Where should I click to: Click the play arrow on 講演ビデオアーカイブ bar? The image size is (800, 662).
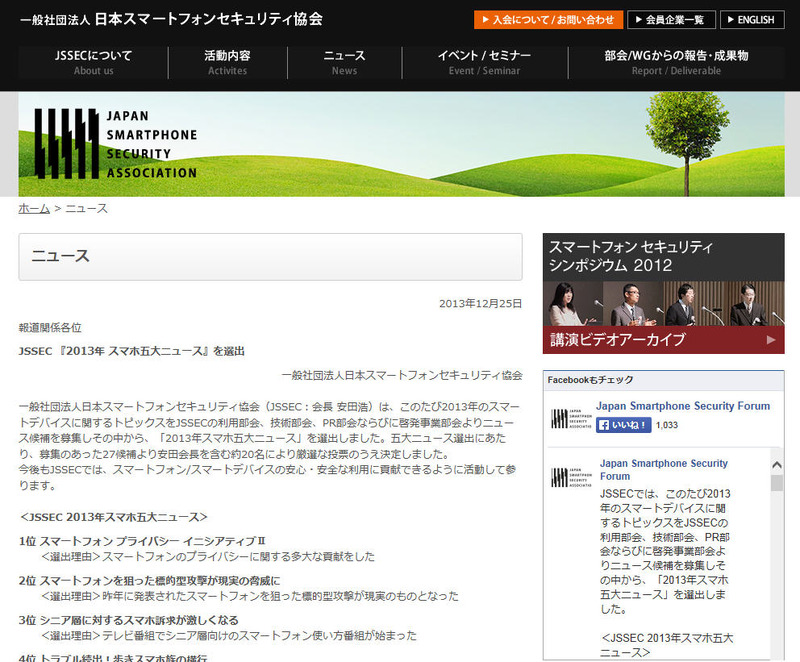[x=771, y=340]
